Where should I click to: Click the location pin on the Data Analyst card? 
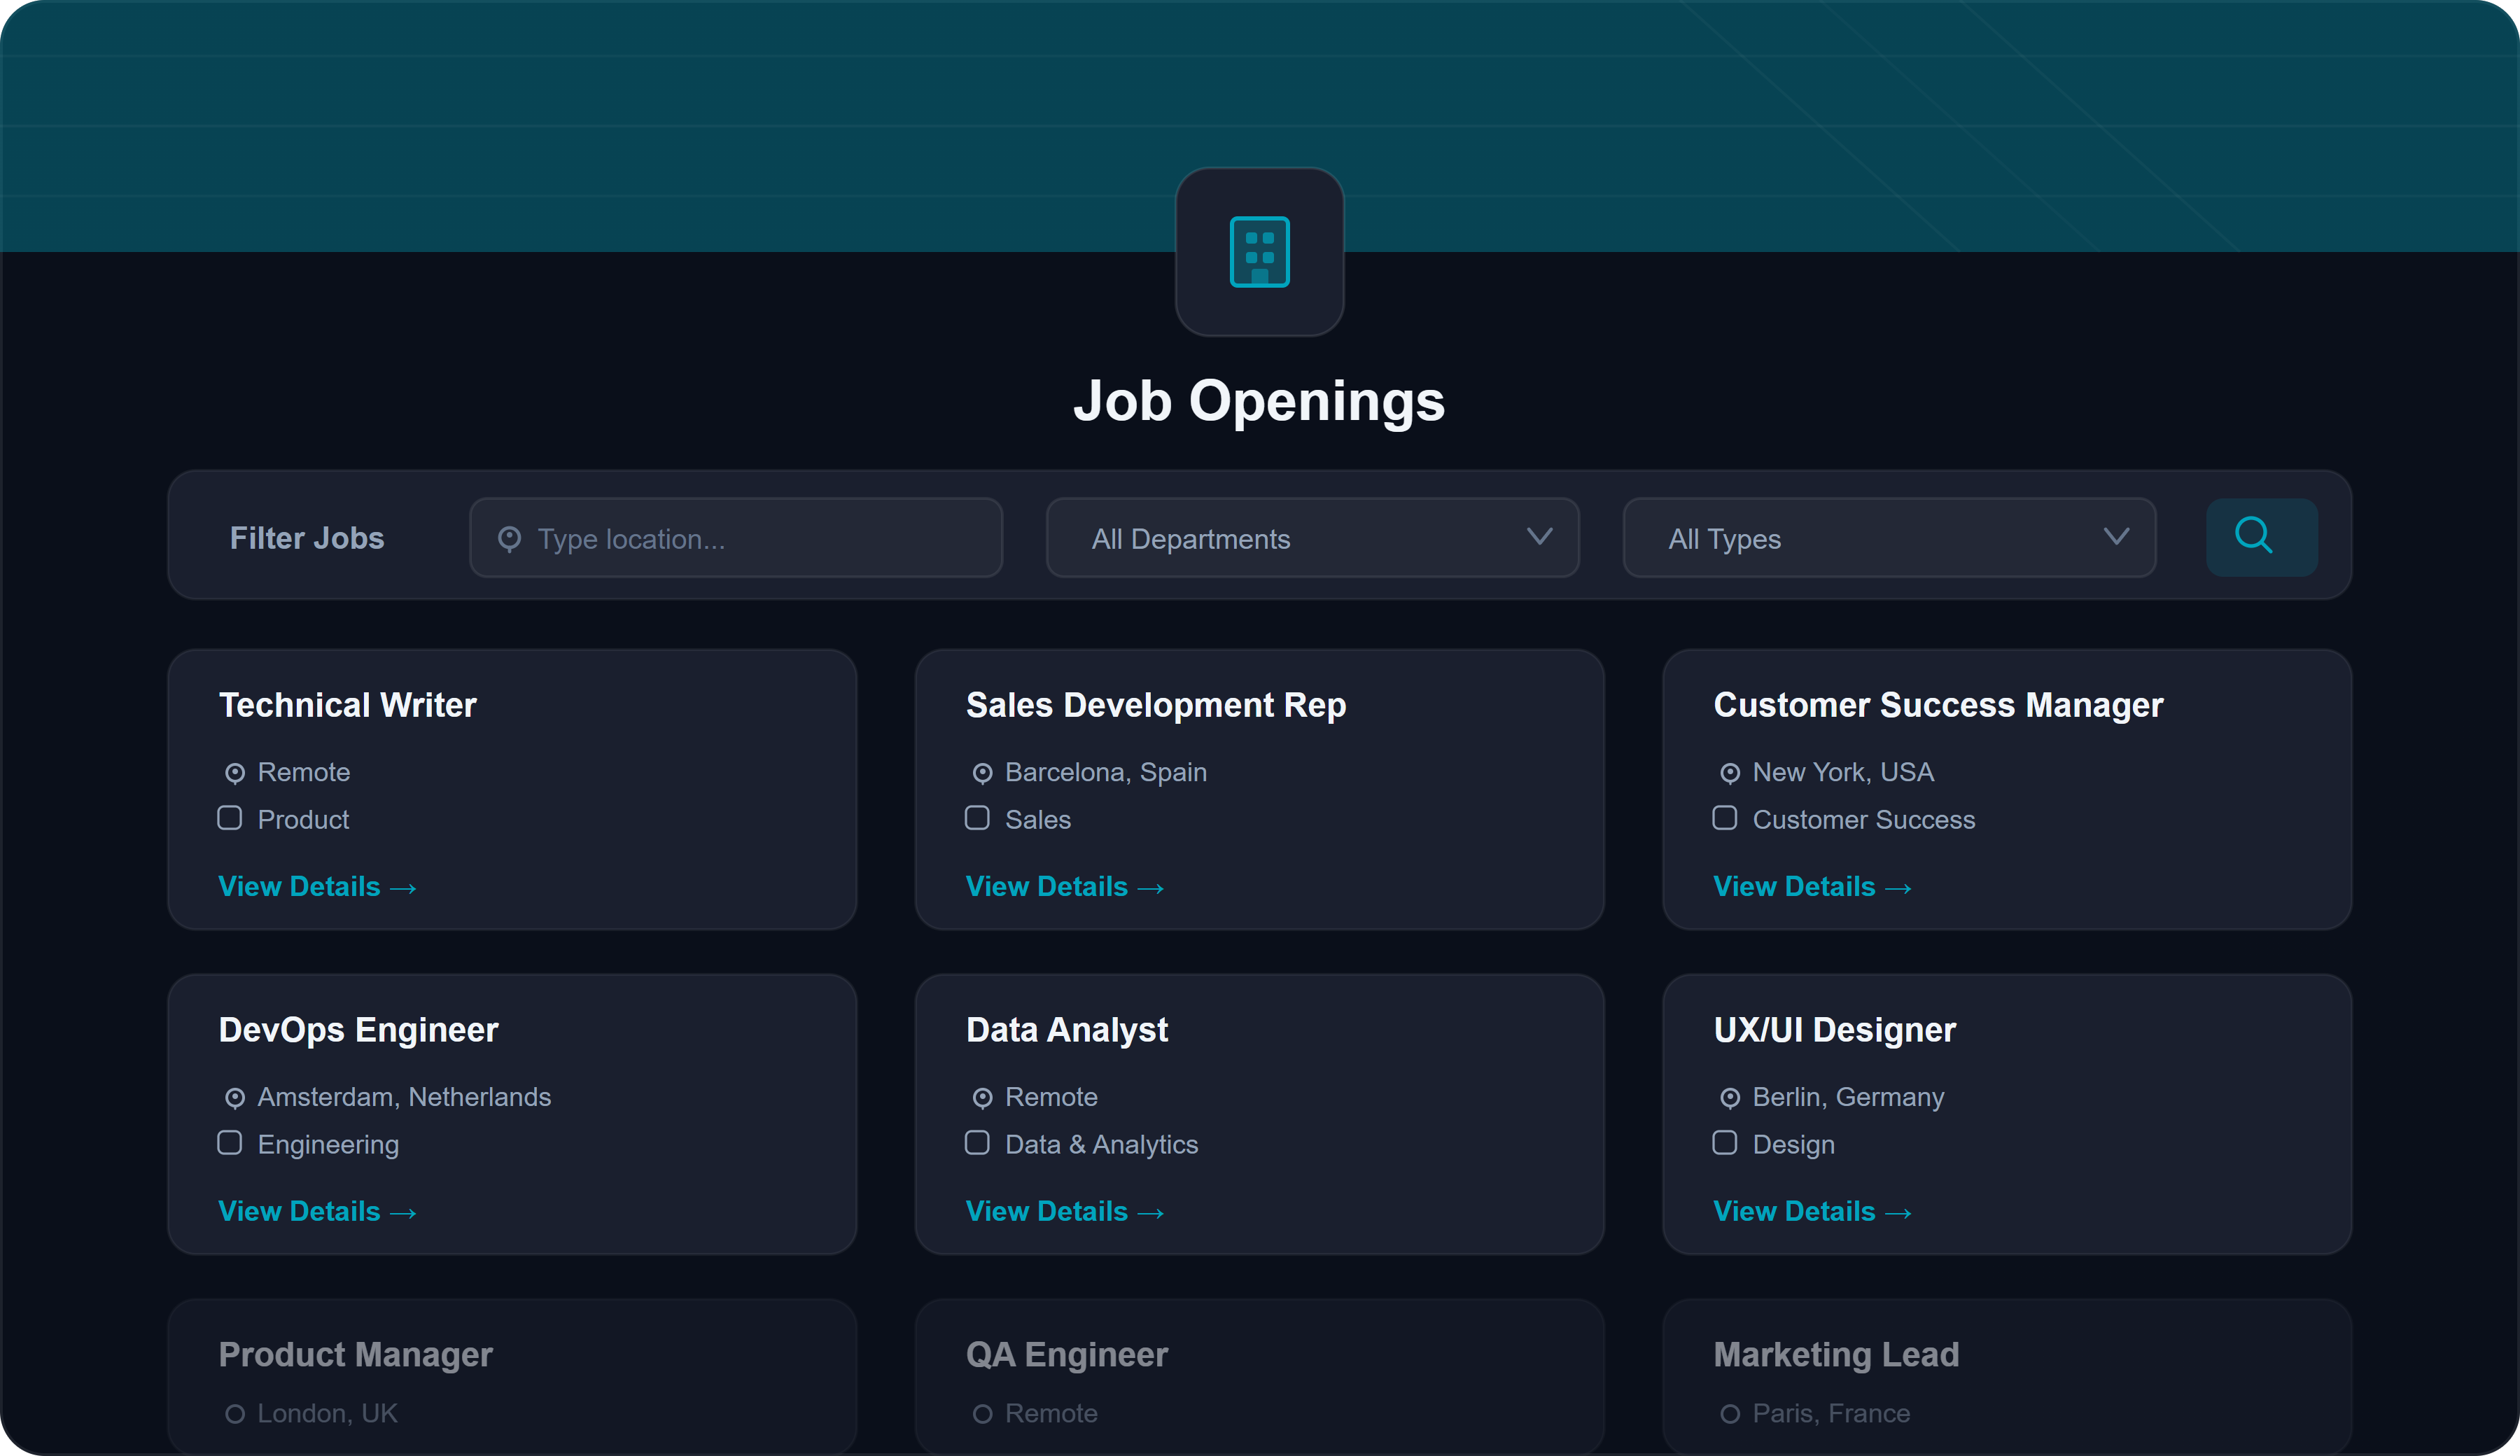click(982, 1098)
